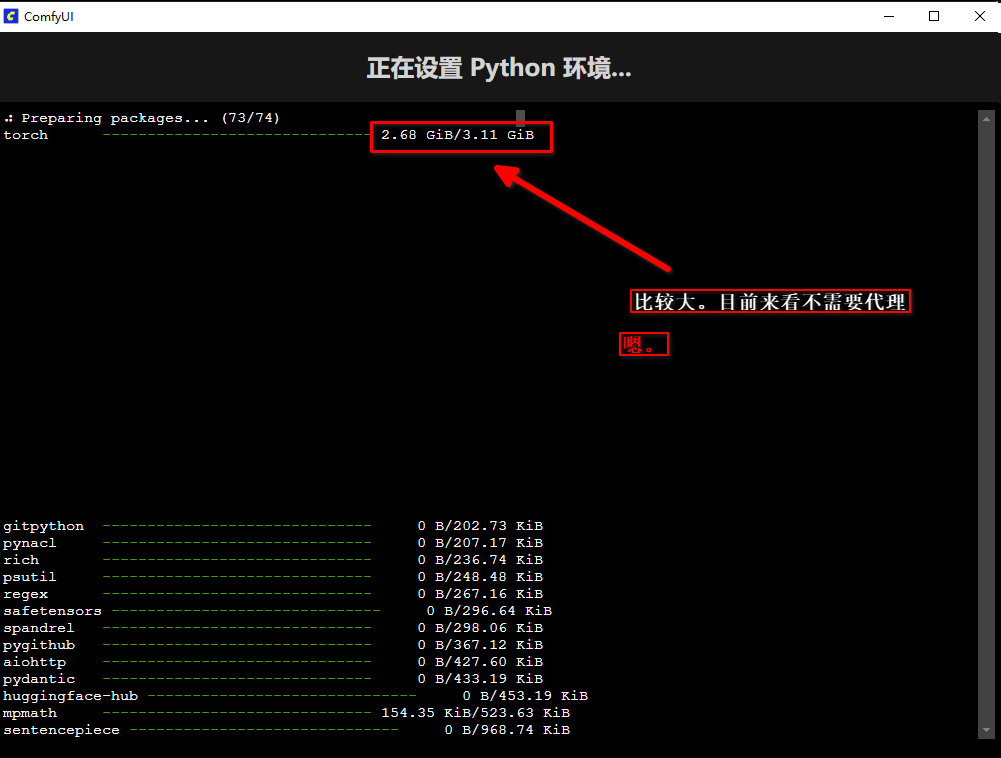
Task: Click the safetensors package name
Action: click(x=52, y=611)
